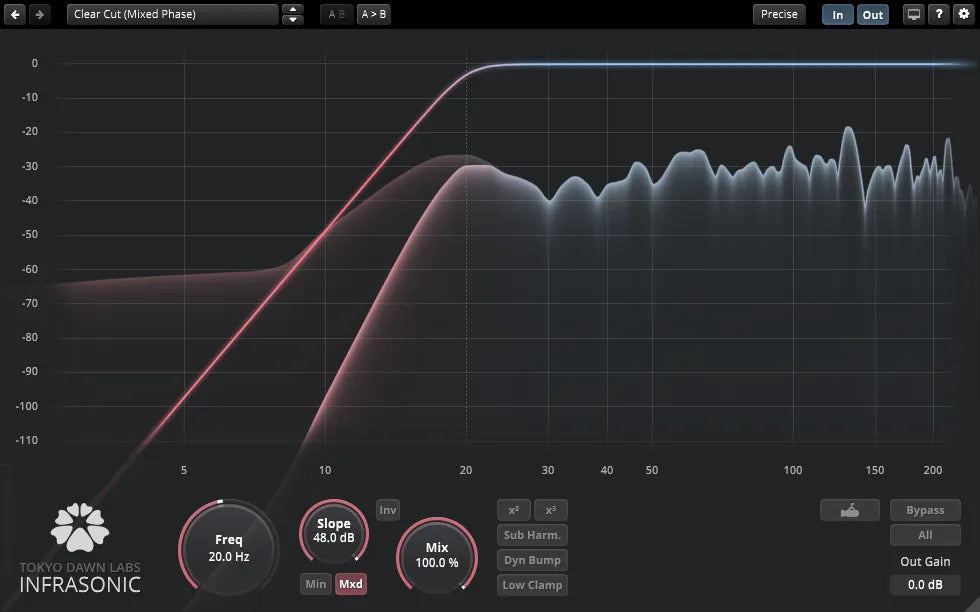Click the Mix knob
980x612 pixels.
(437, 555)
